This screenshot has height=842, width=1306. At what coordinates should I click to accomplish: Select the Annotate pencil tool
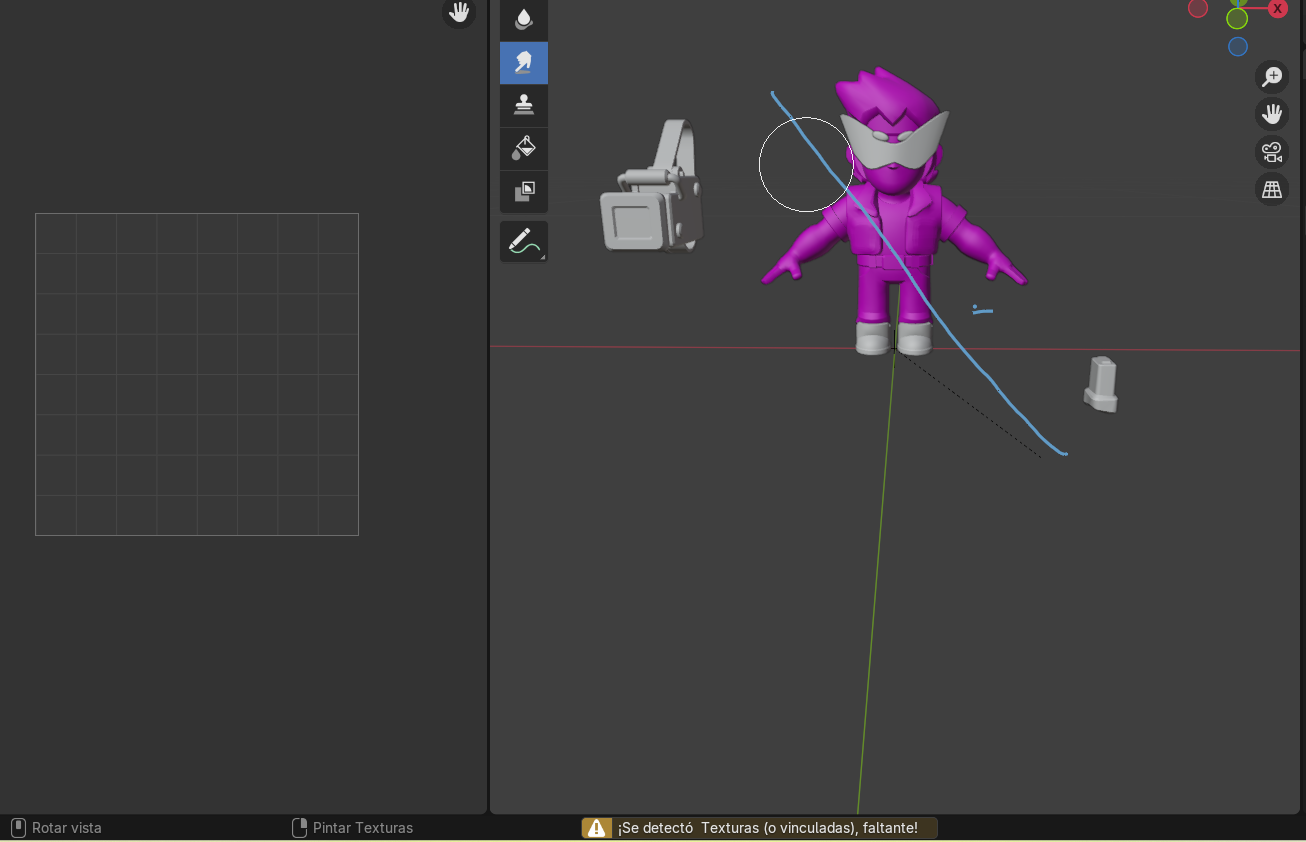[x=524, y=241]
